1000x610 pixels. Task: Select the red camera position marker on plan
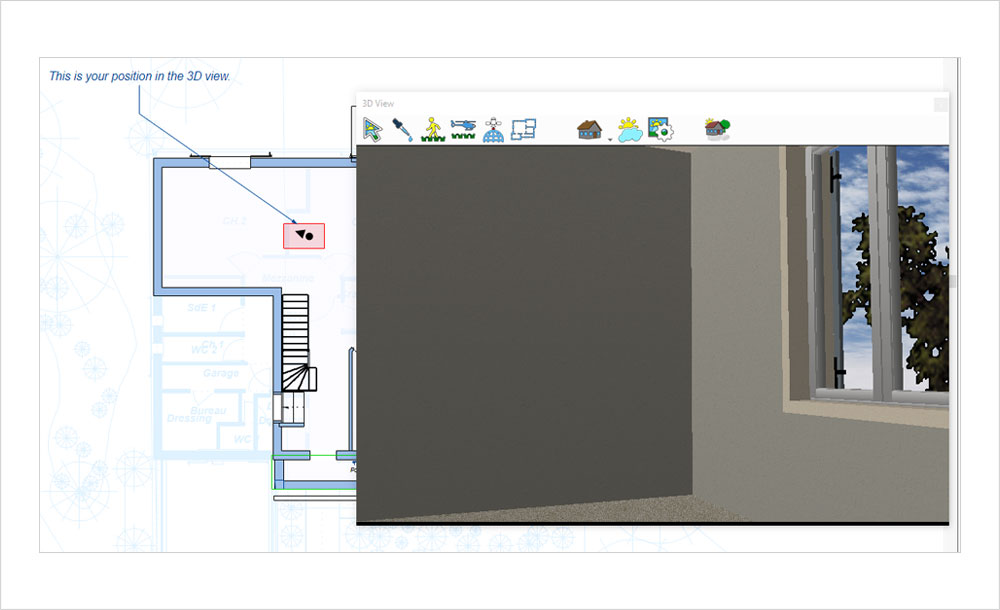304,236
